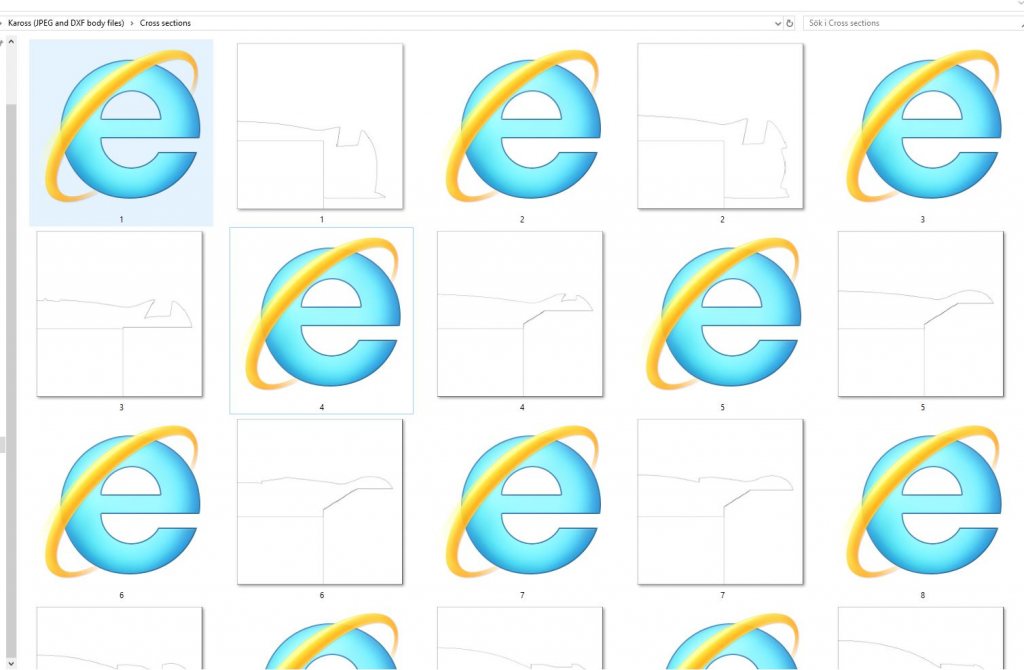Viewport: 1024px width, 670px height.
Task: Select the Internet Explorer icon file named 6
Action: pos(121,502)
